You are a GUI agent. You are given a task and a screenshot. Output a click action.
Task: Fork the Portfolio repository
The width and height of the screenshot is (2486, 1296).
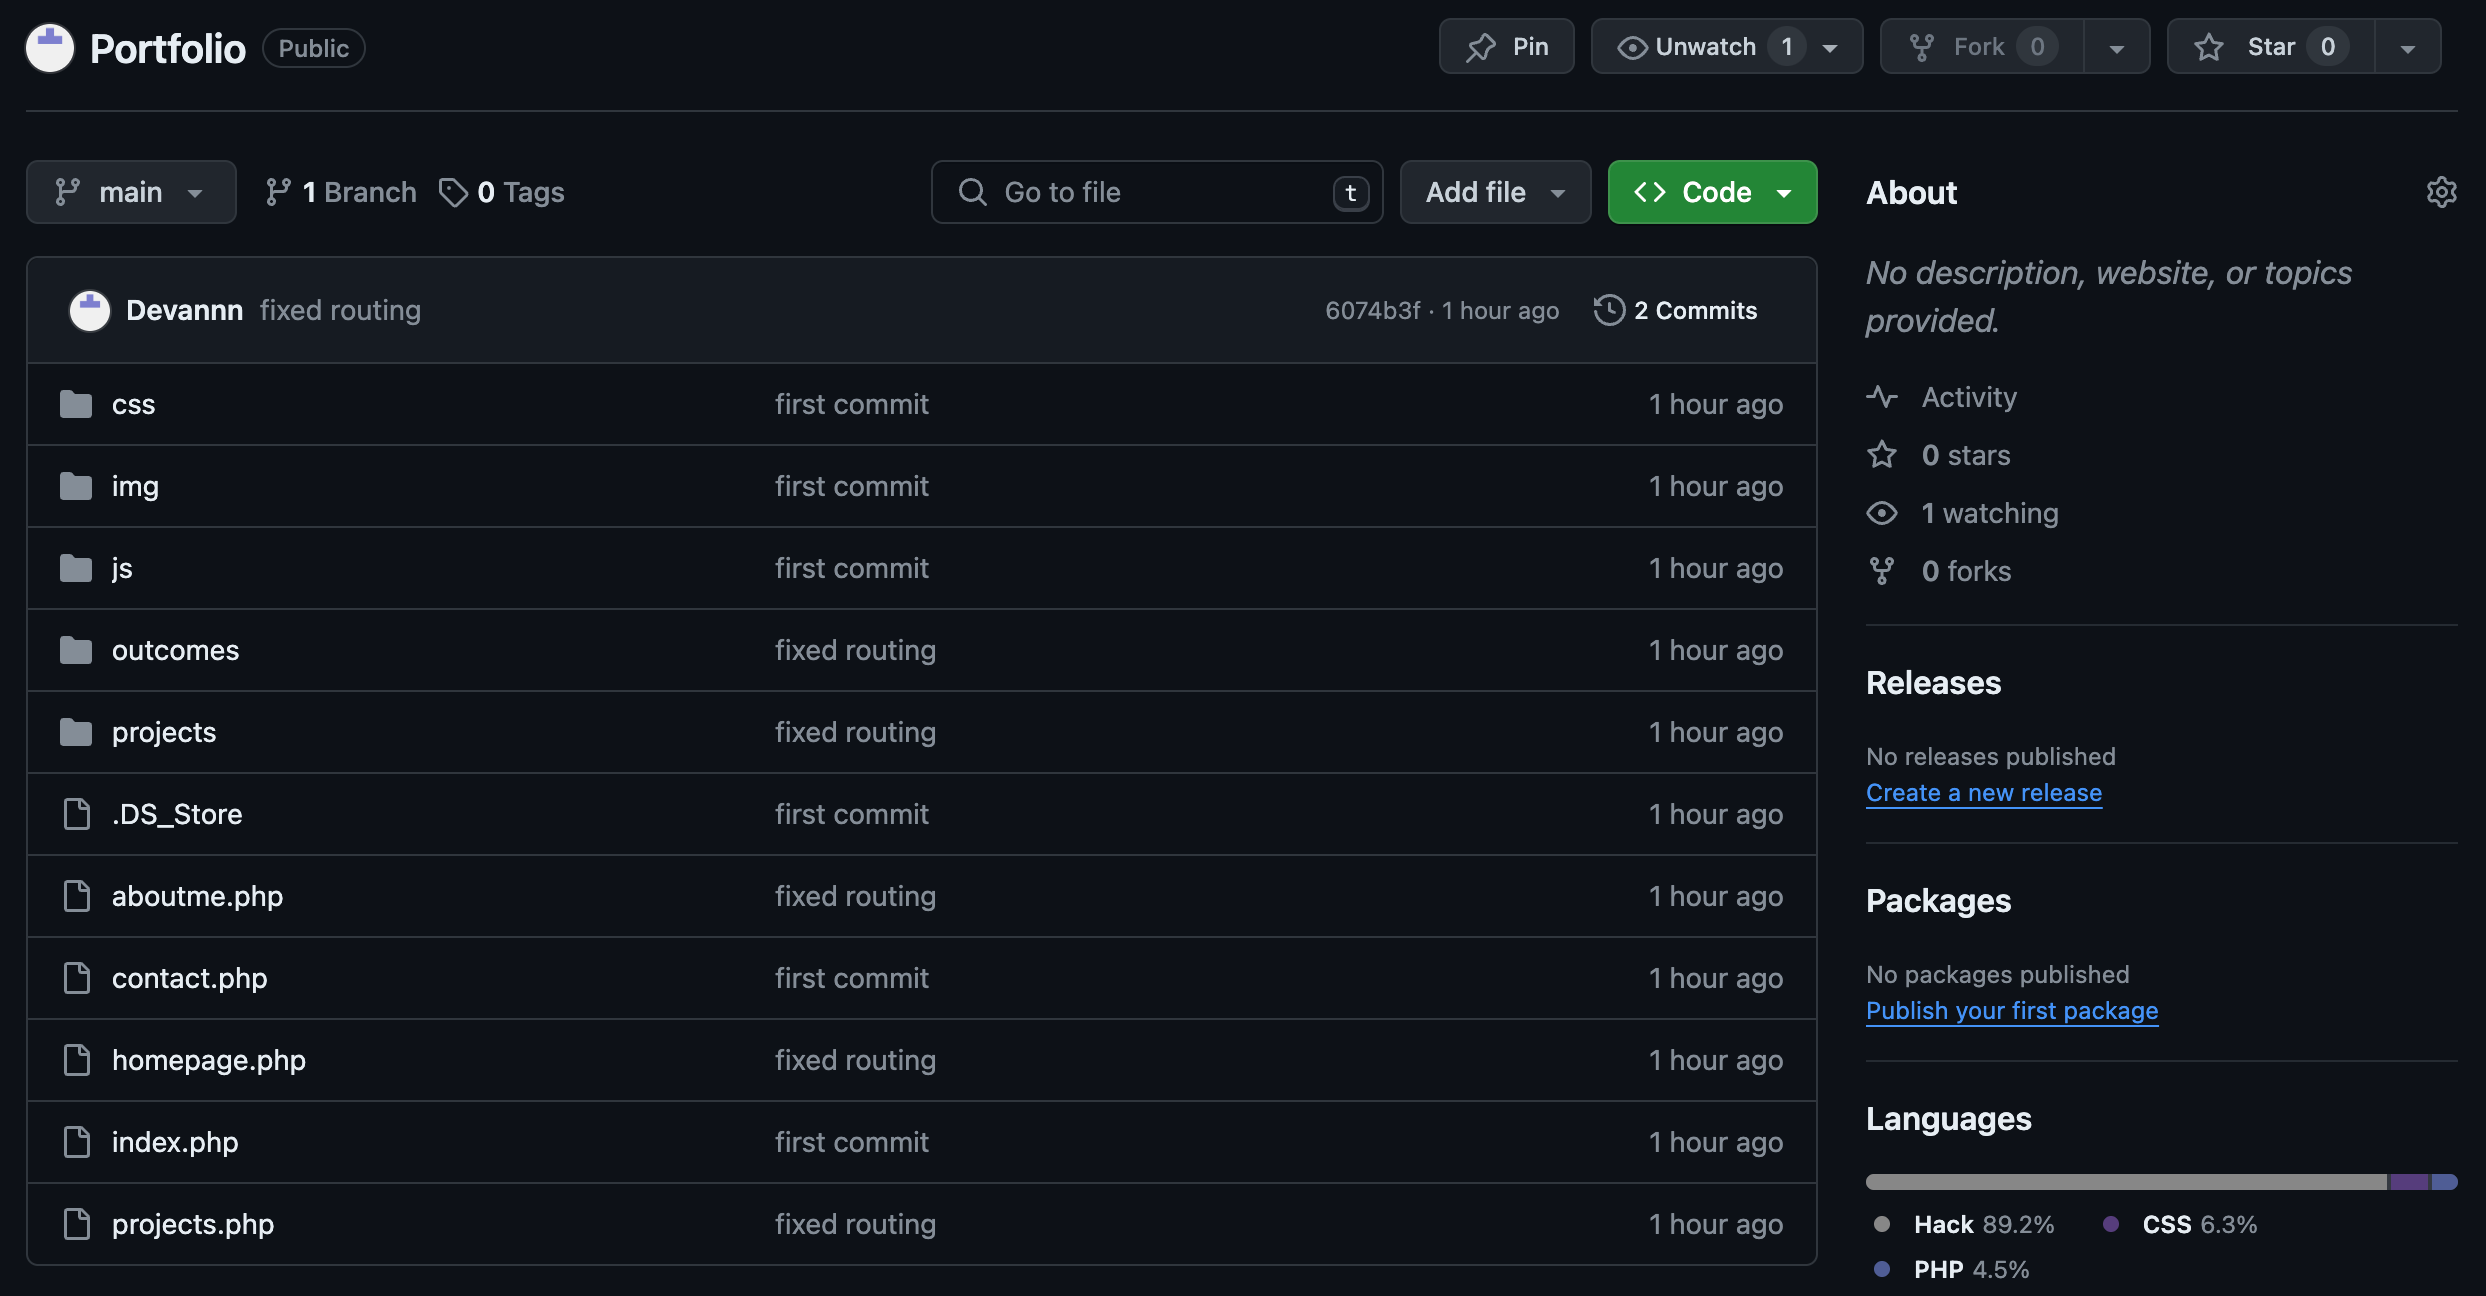(1982, 47)
